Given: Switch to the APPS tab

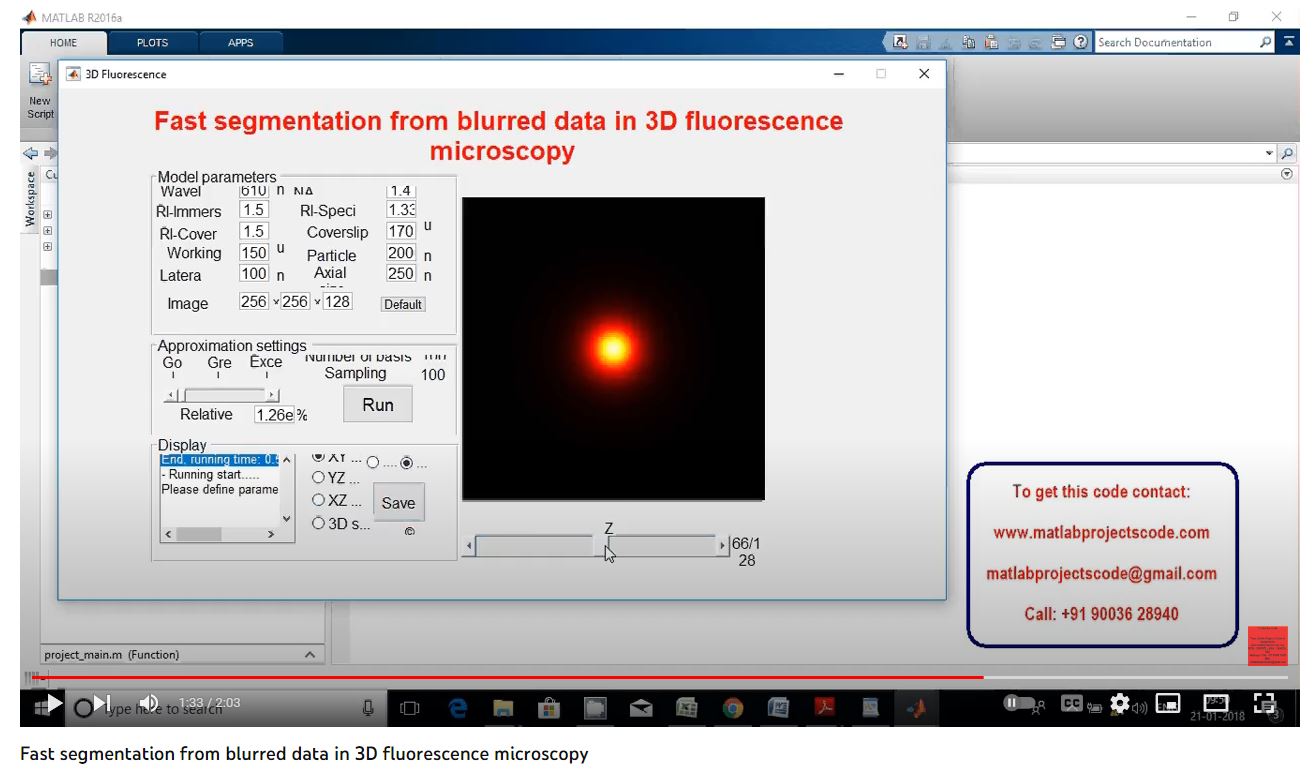Looking at the screenshot, I should [240, 43].
